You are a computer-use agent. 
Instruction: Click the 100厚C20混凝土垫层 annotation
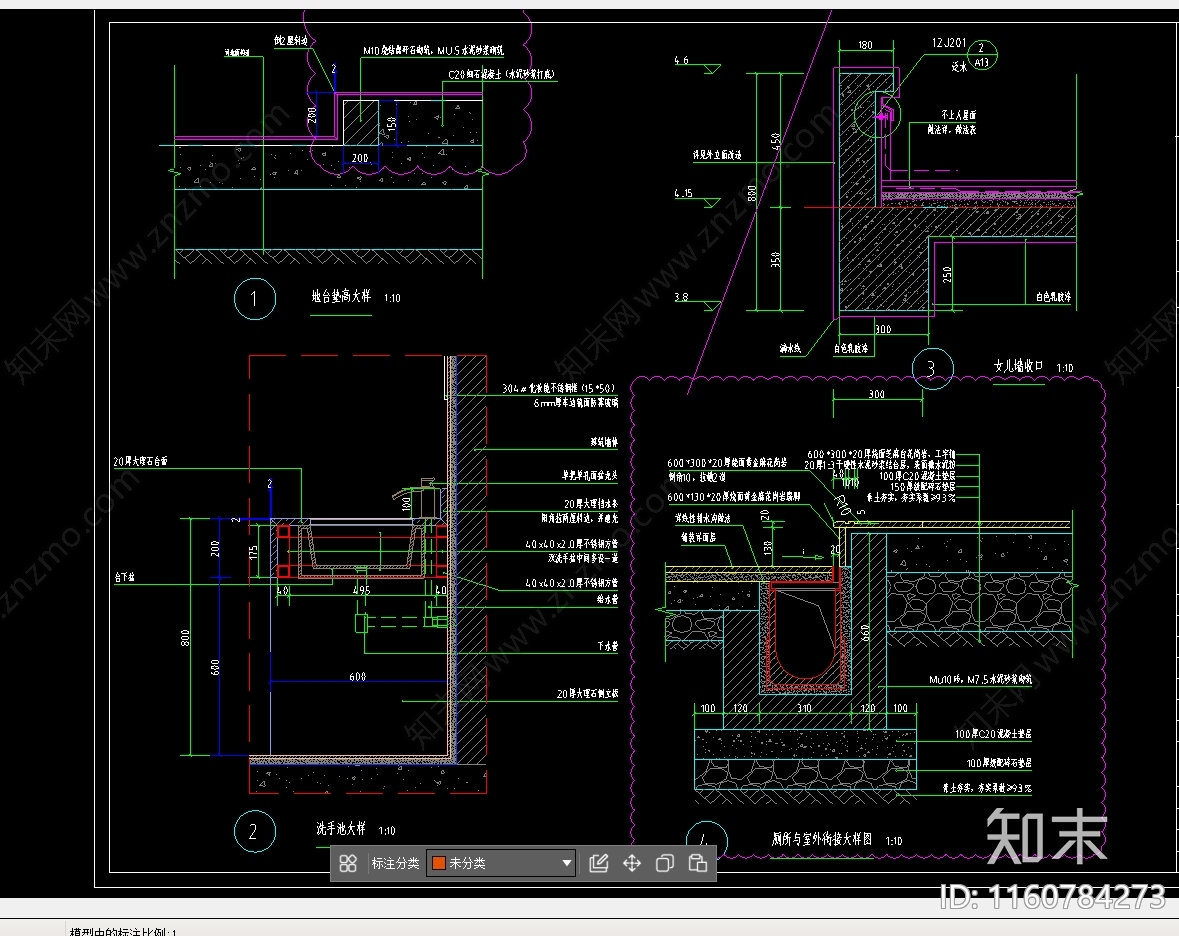tap(993, 734)
